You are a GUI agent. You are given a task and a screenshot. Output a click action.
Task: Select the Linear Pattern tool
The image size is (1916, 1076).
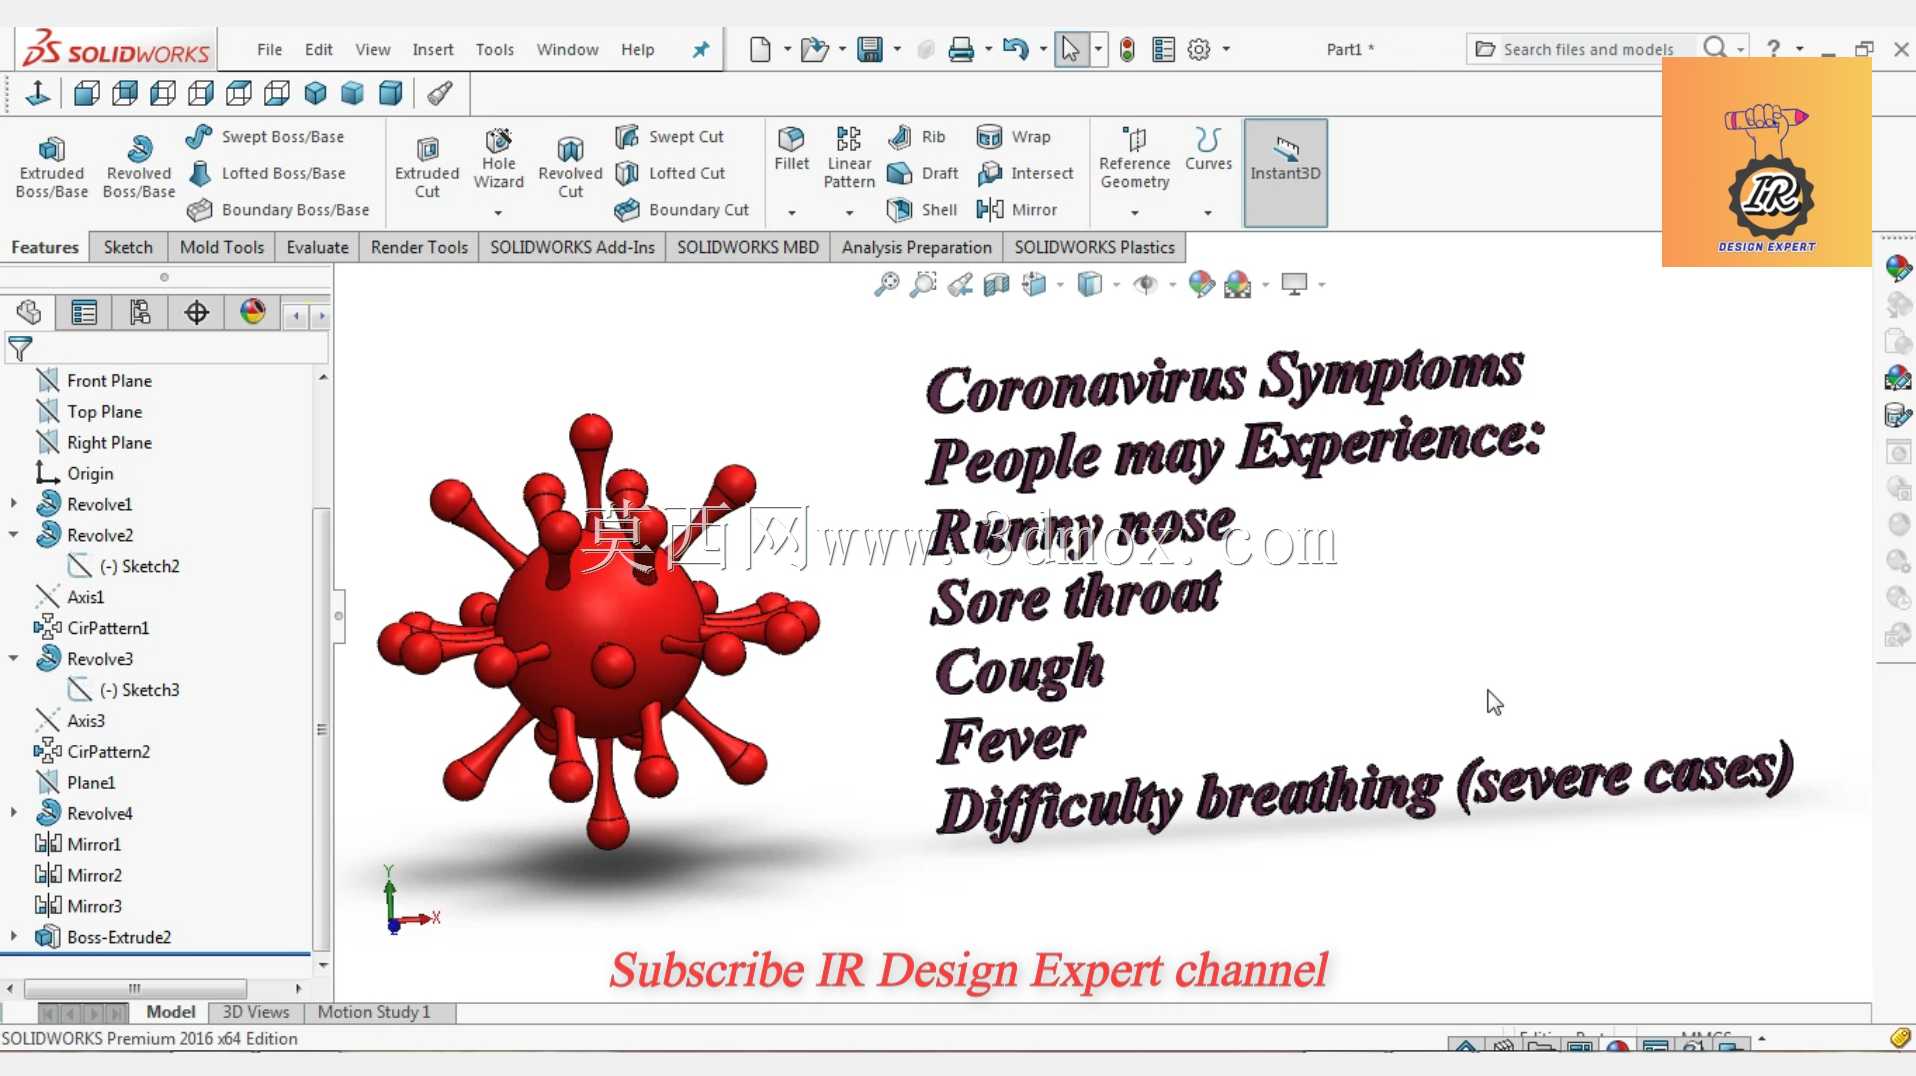(x=849, y=158)
